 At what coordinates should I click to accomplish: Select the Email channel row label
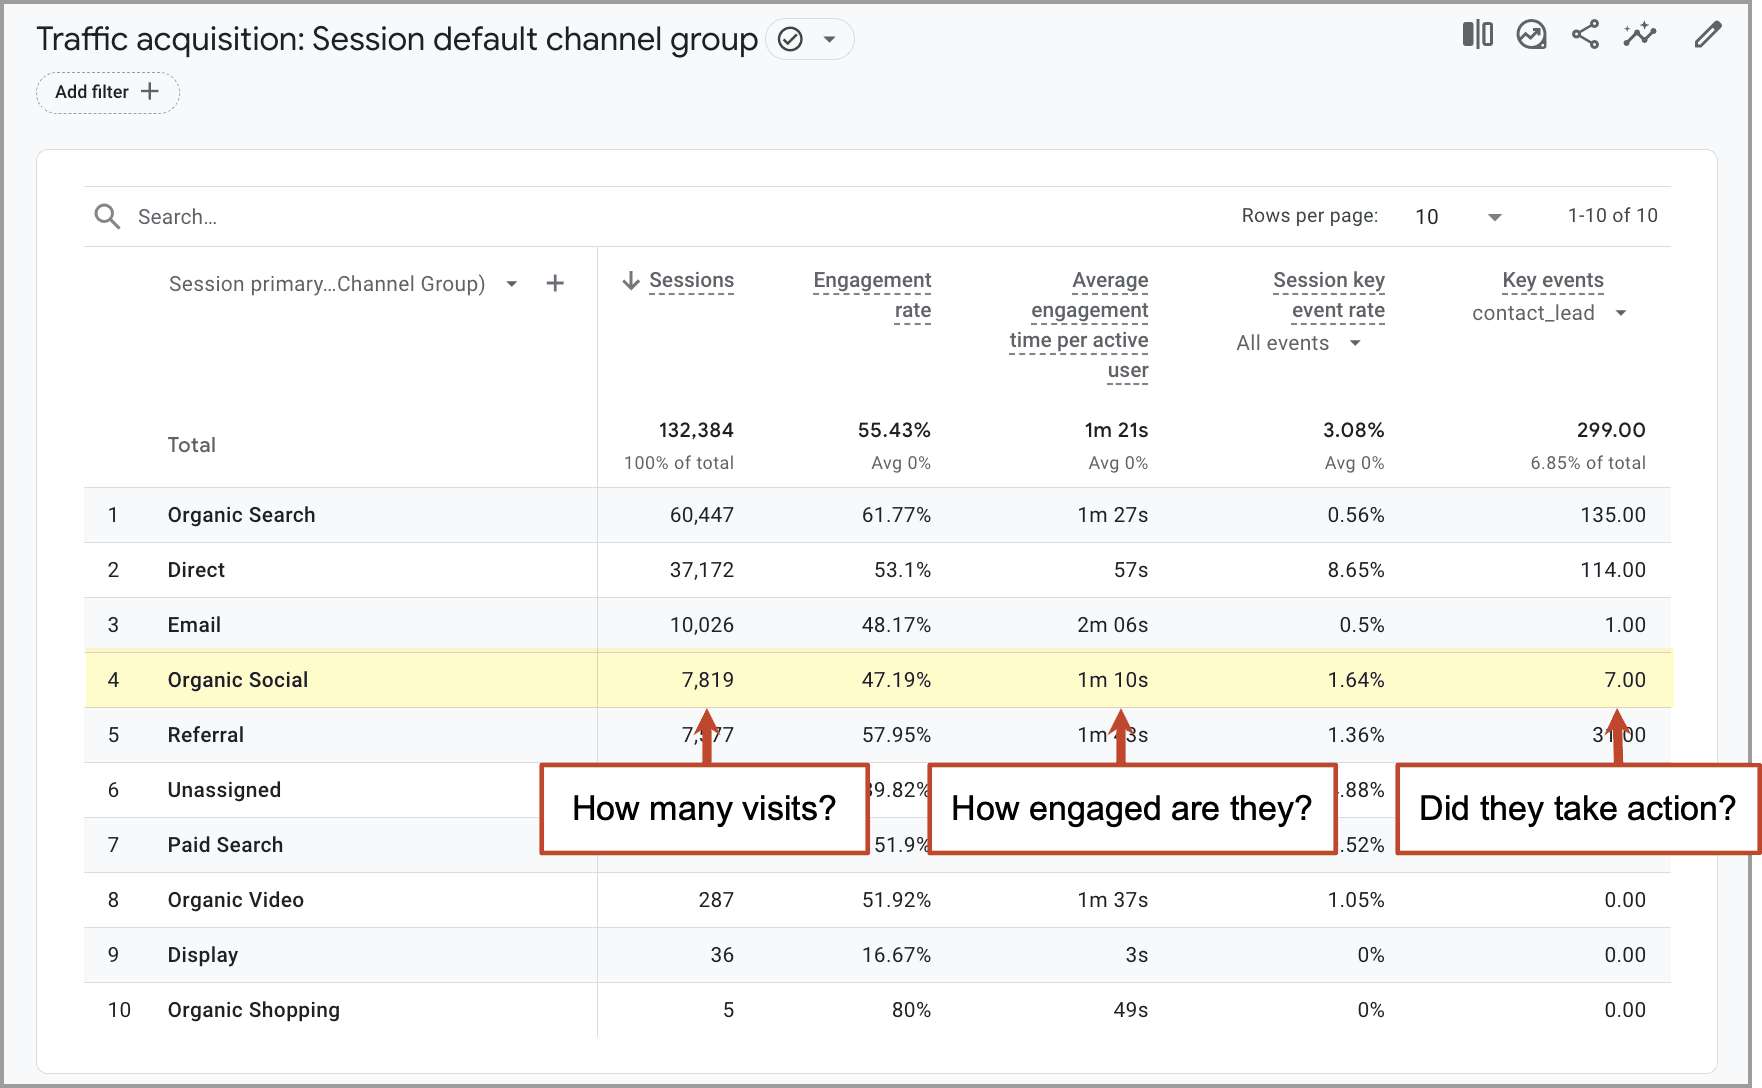pos(194,625)
